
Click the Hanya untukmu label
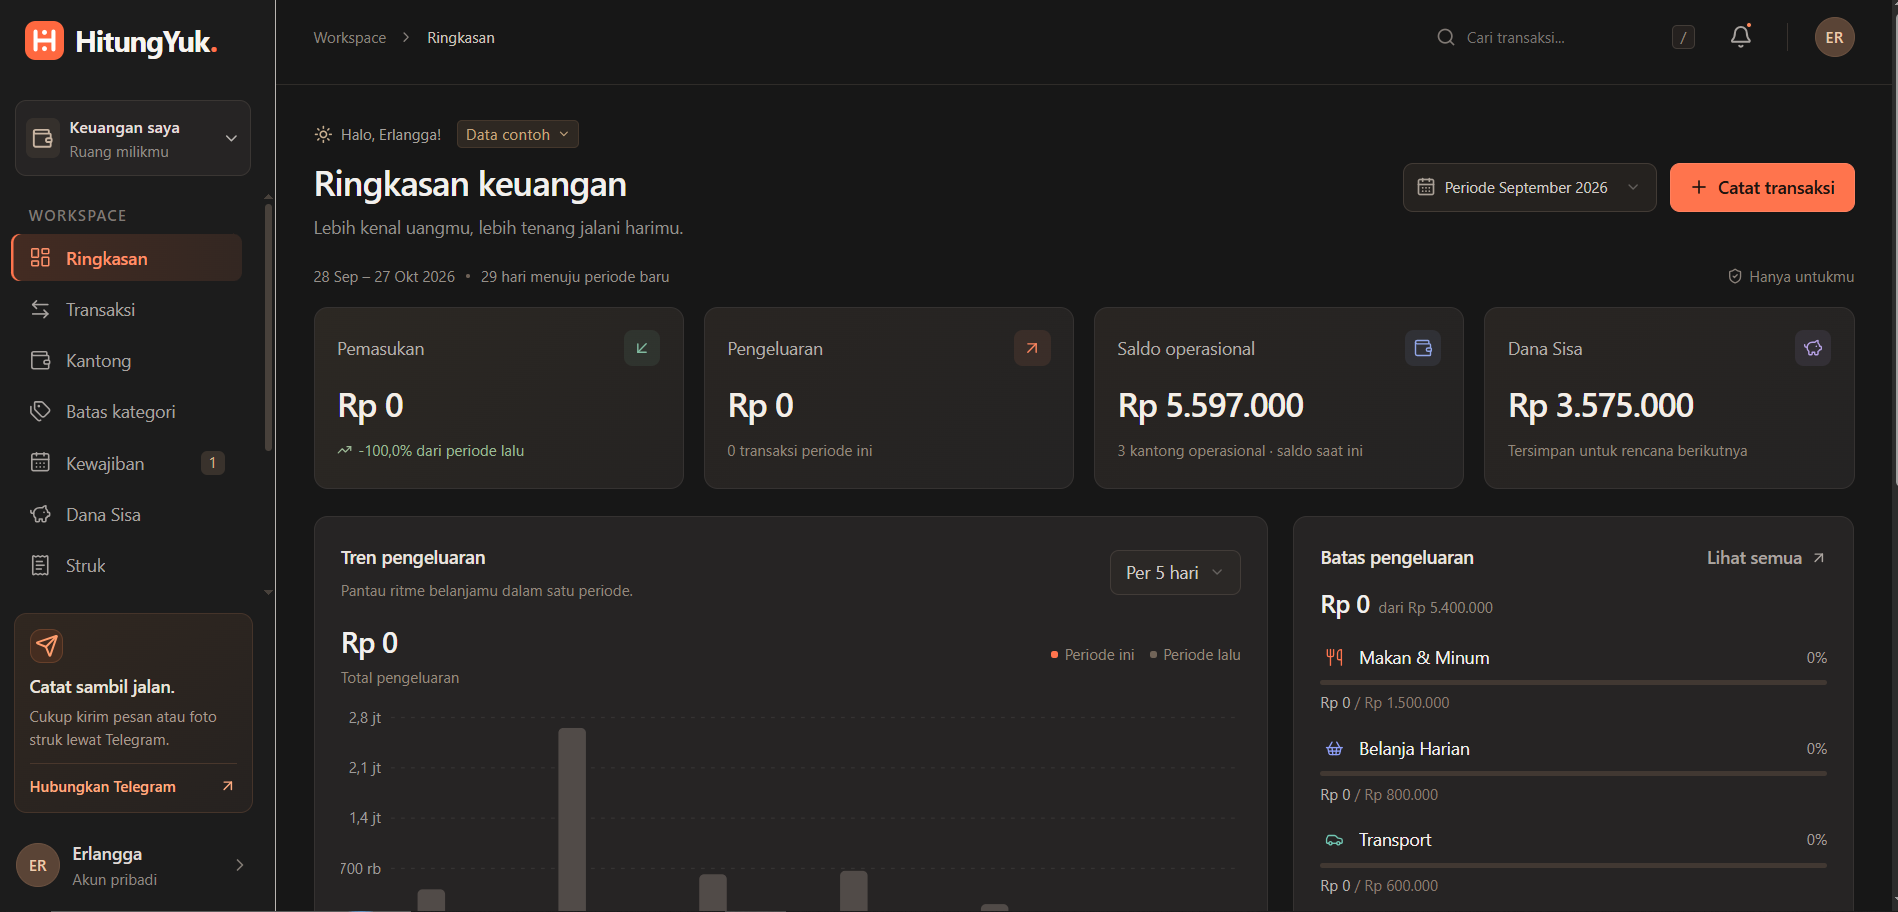(1801, 276)
